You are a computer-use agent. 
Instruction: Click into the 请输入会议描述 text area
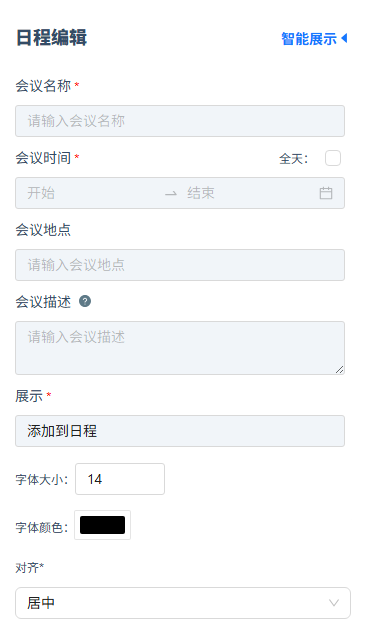180,348
